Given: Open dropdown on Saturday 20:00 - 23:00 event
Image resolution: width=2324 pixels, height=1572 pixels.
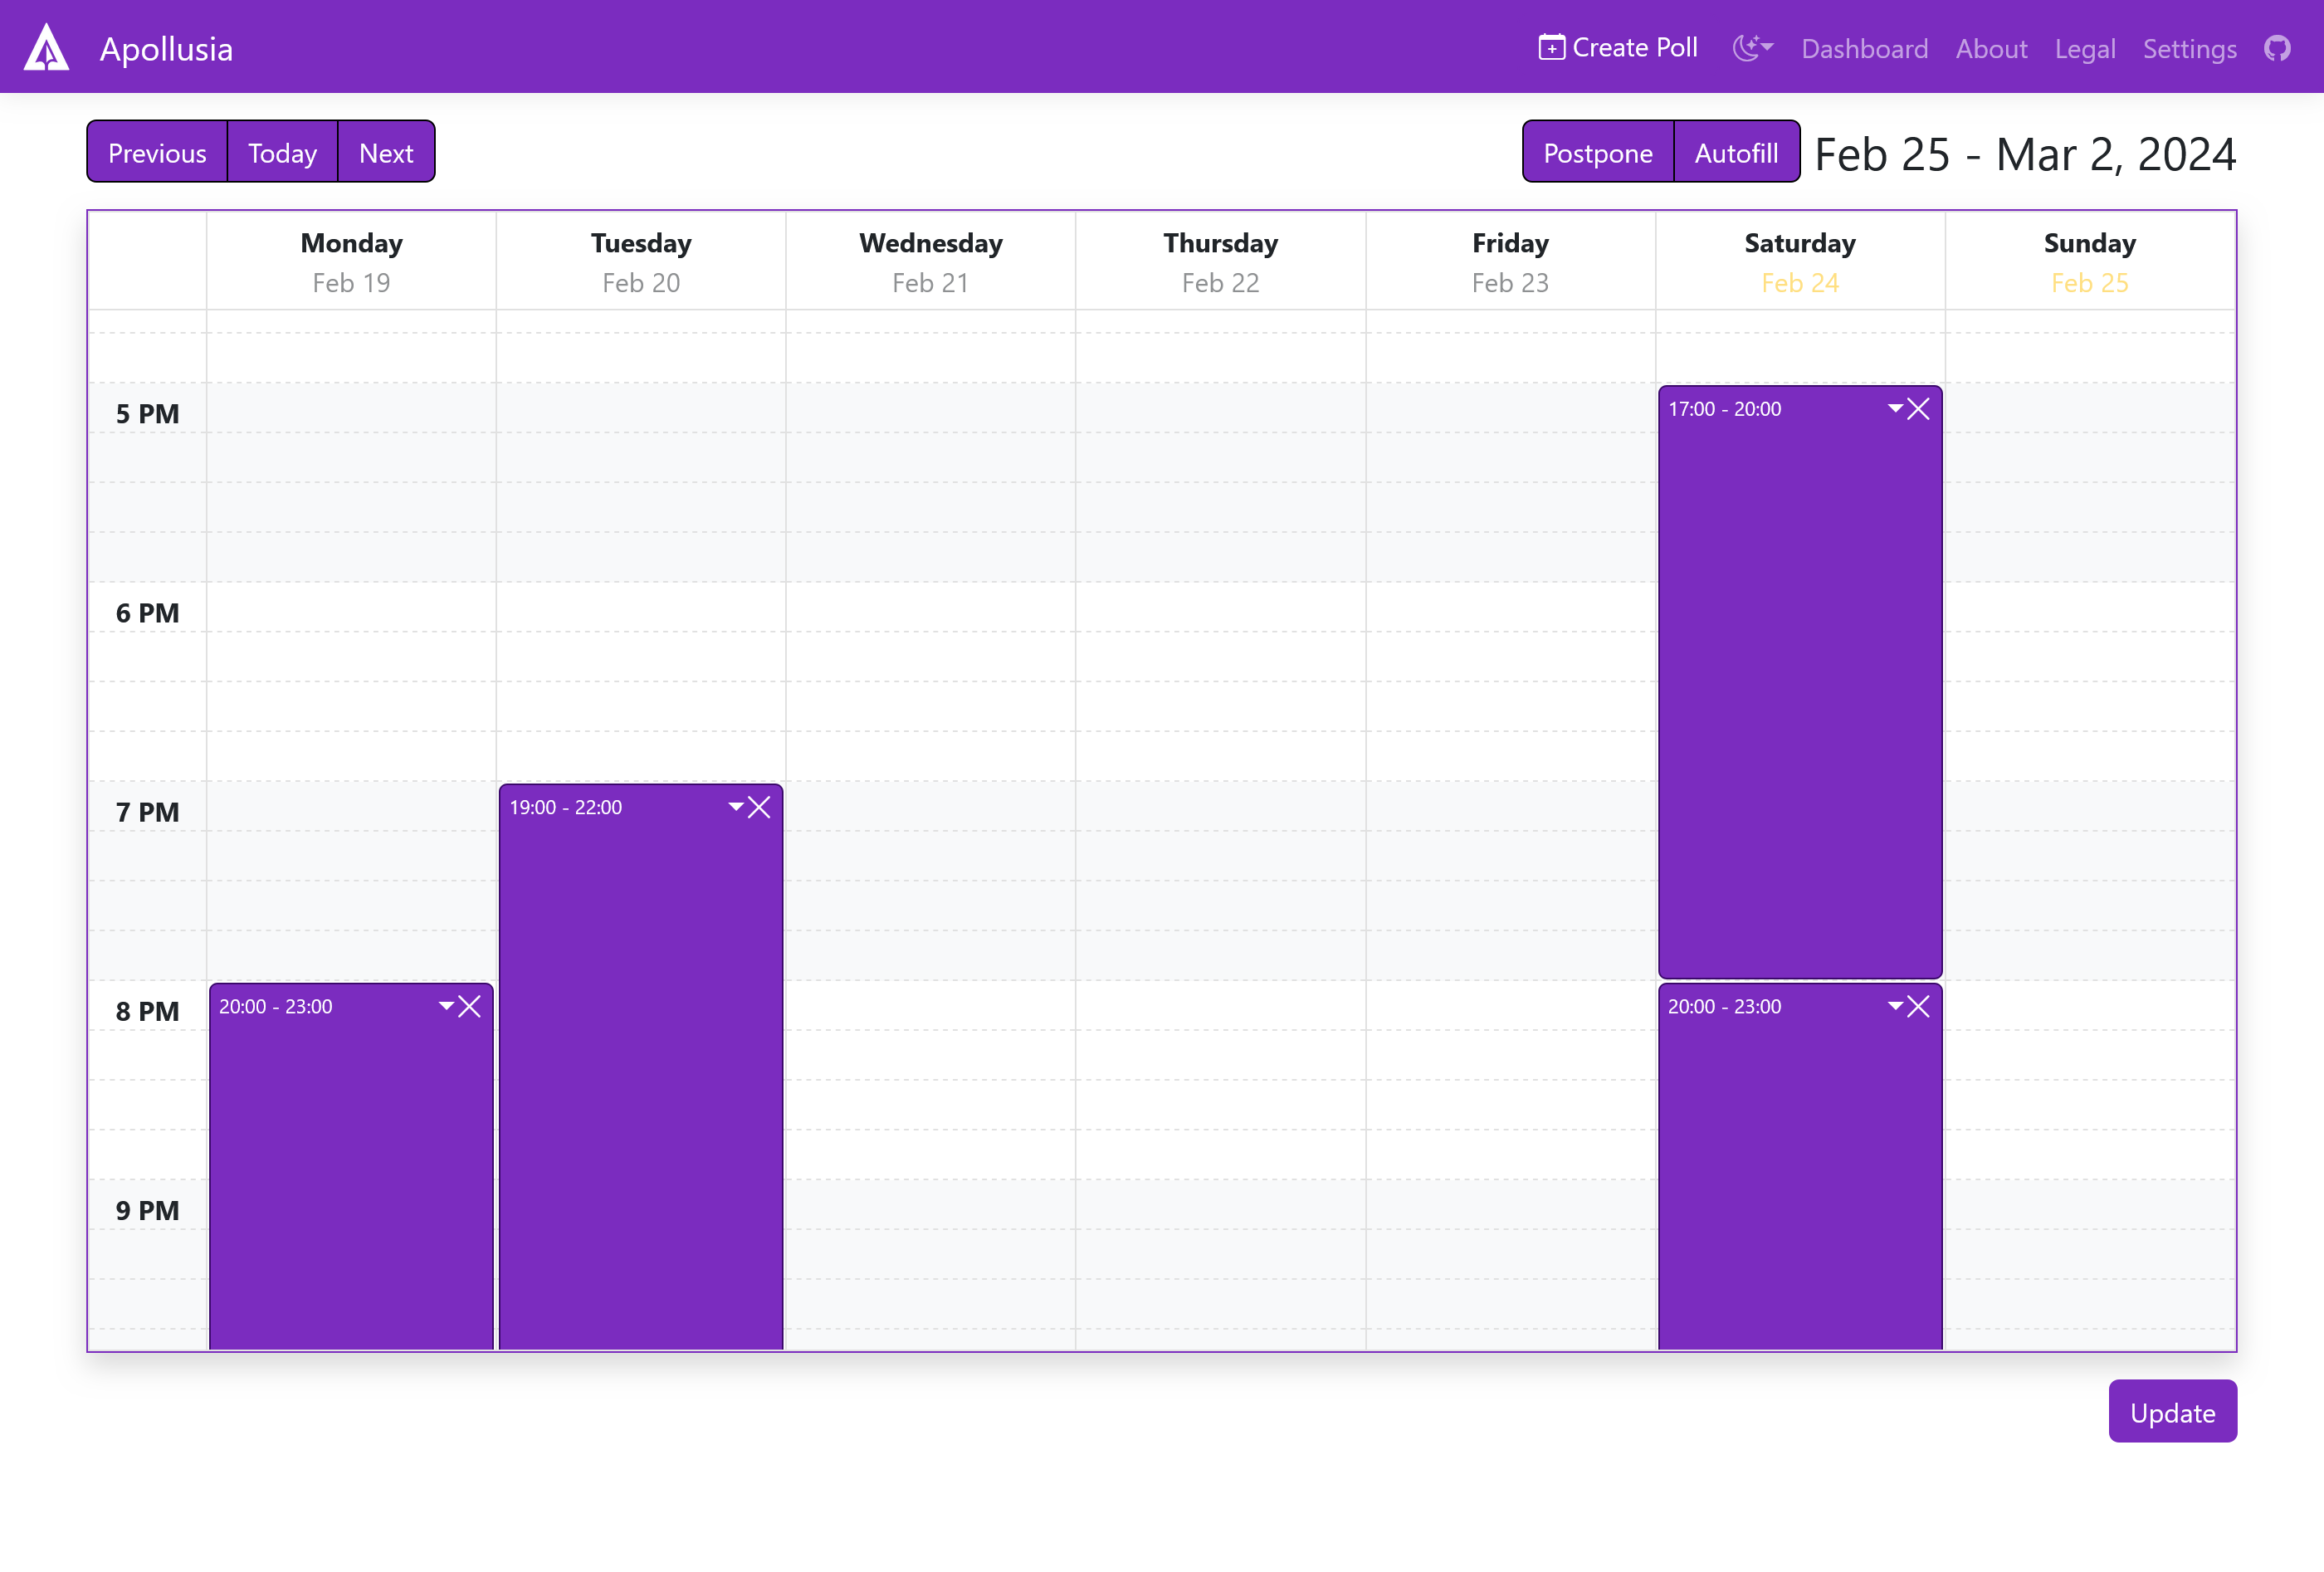Looking at the screenshot, I should tap(1895, 1005).
